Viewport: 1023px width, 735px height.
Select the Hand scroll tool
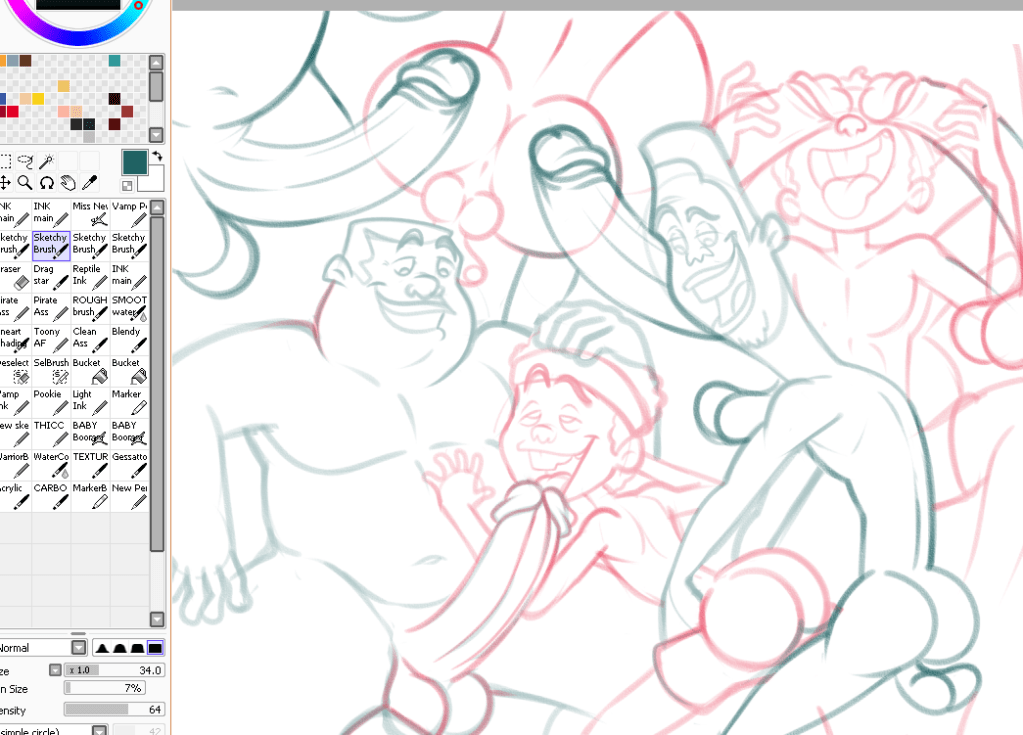click(x=69, y=182)
